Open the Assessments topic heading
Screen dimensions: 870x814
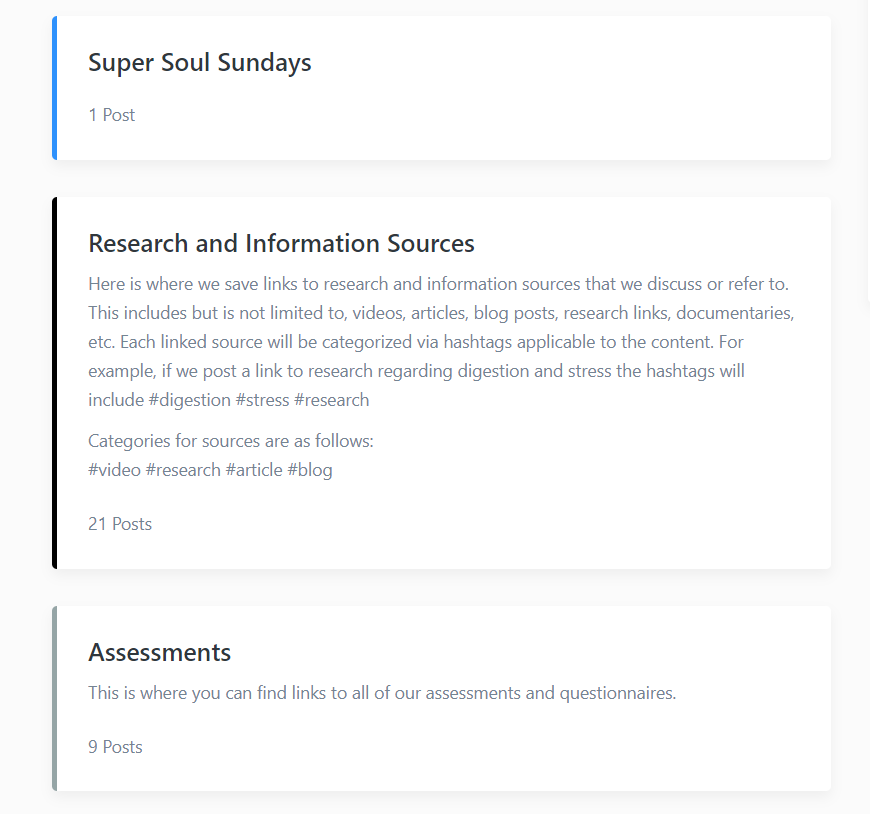point(160,653)
